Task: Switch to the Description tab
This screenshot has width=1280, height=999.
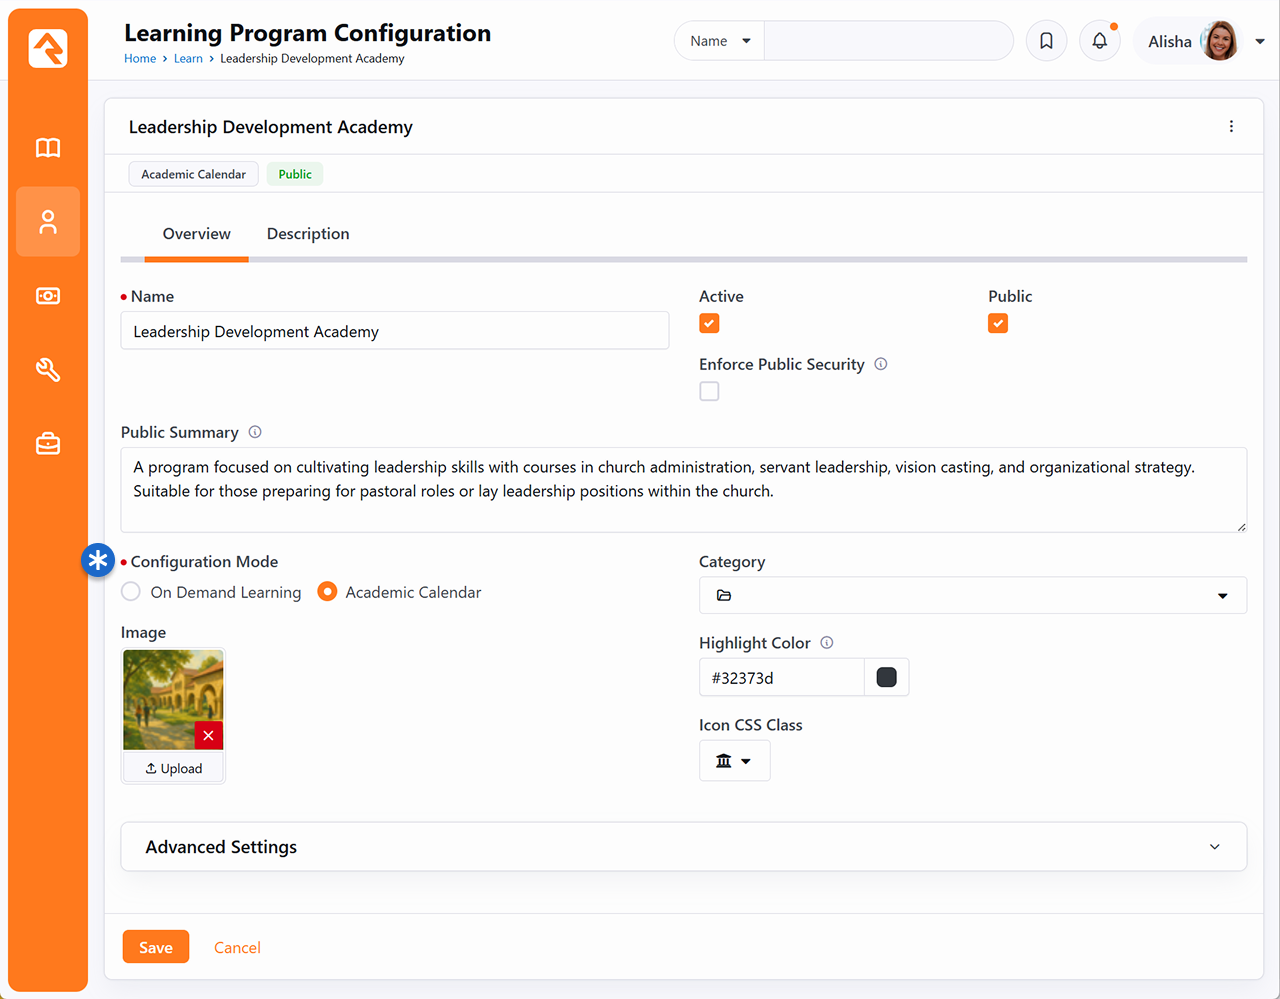Action: 308,234
